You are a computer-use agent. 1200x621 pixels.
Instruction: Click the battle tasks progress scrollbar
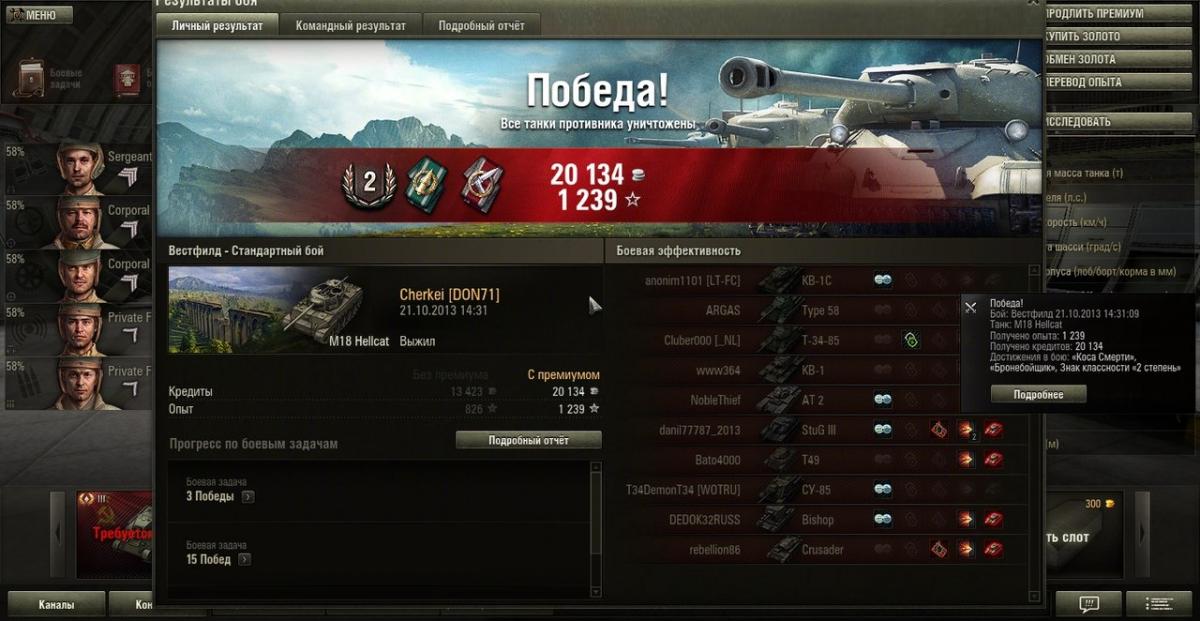(x=597, y=523)
